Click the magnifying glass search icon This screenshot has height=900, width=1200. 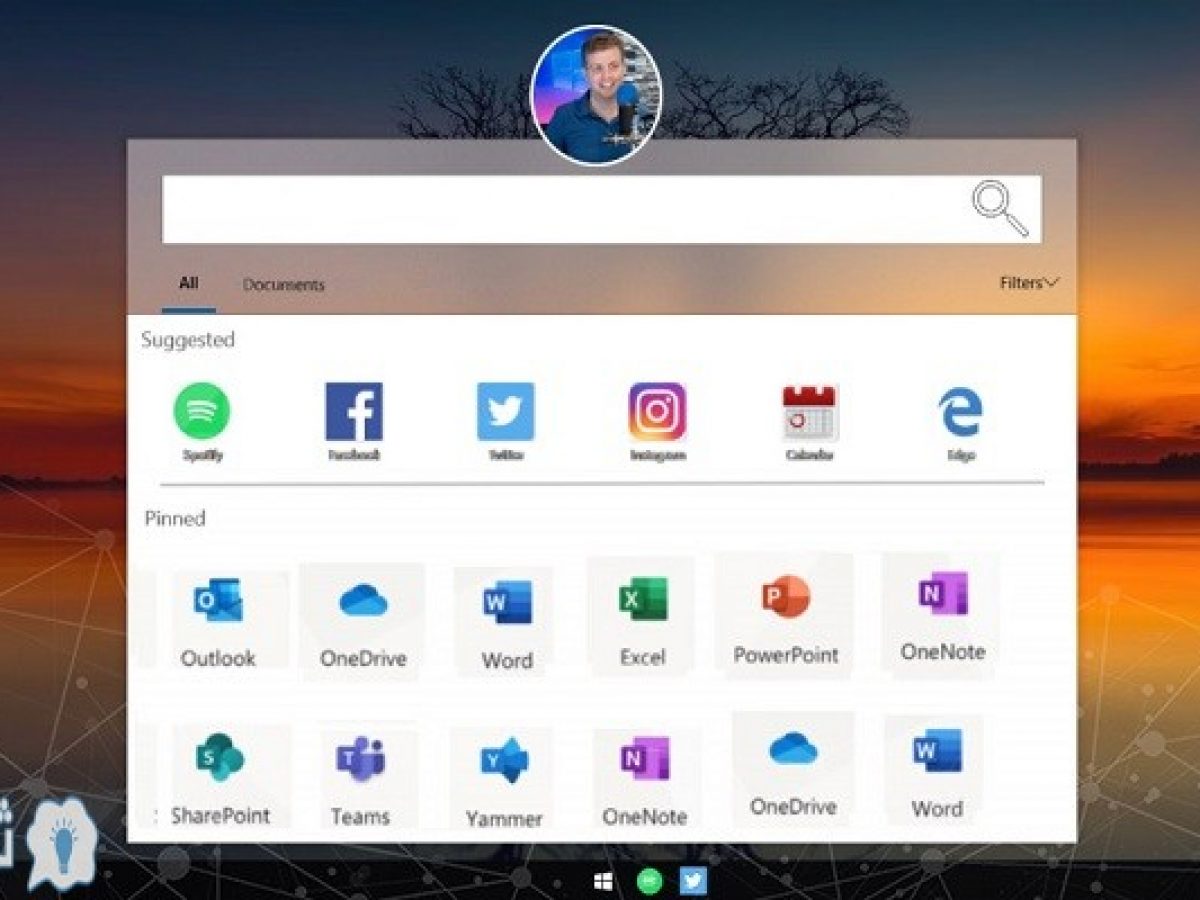pos(1000,209)
